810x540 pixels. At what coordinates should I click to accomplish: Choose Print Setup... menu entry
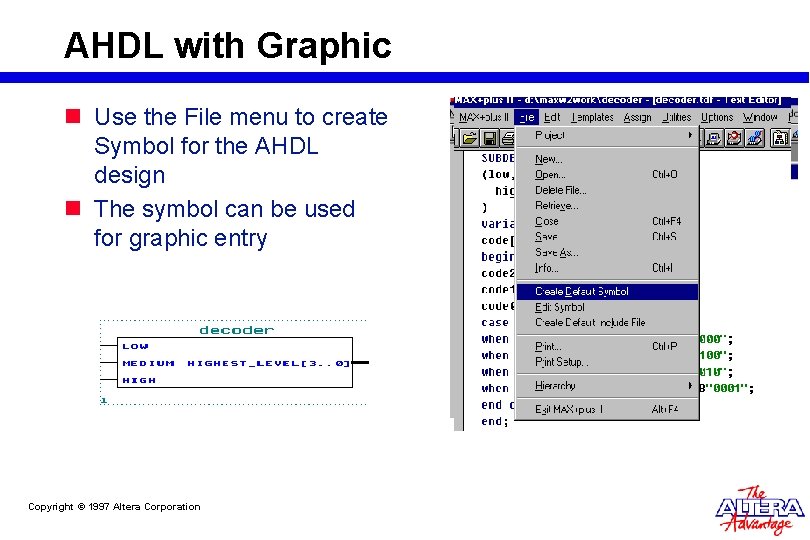608,362
